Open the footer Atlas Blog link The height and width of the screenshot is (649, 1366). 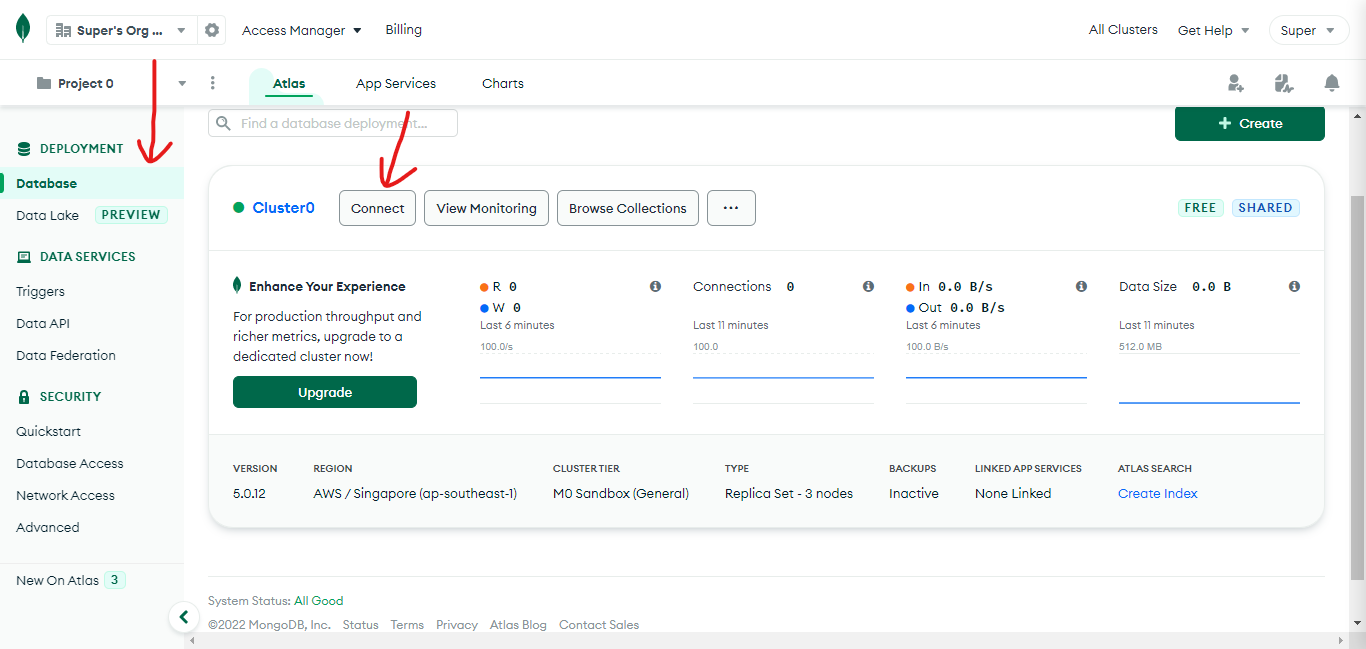[518, 624]
